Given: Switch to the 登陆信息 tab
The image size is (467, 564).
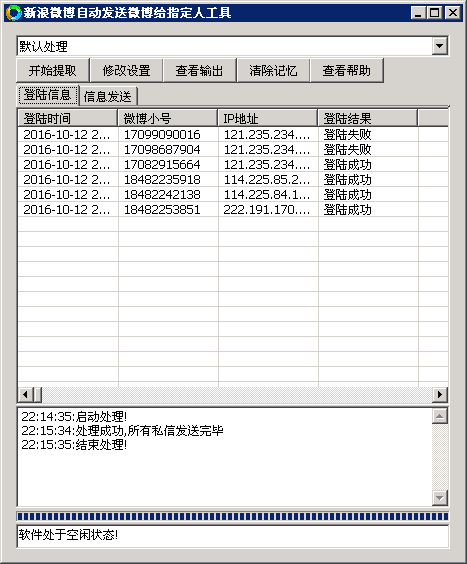Looking at the screenshot, I should click(48, 95).
